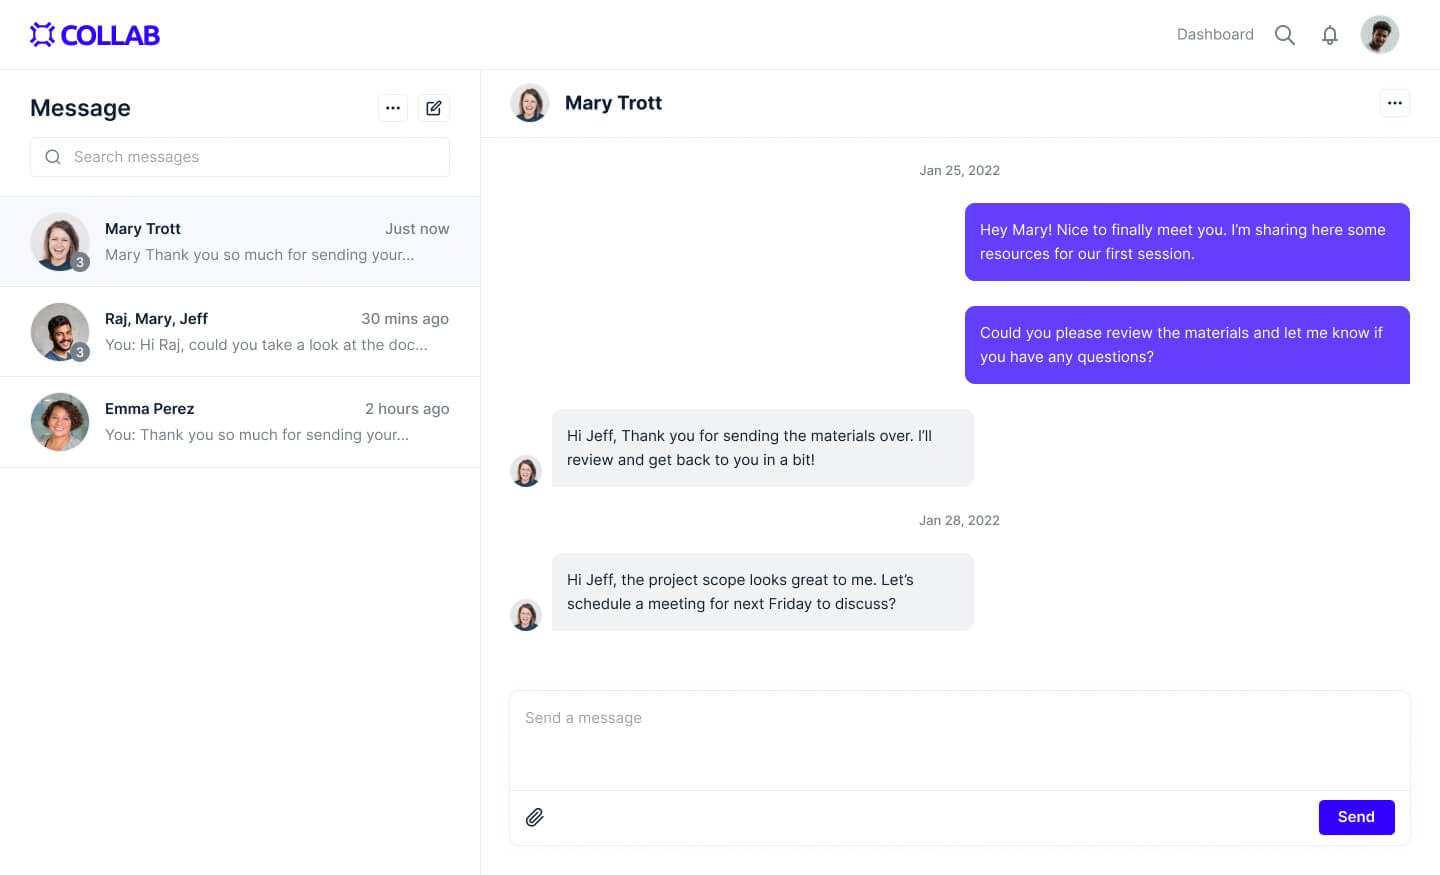1440x875 pixels.
Task: Attach a file with the paperclip icon
Action: (535, 817)
